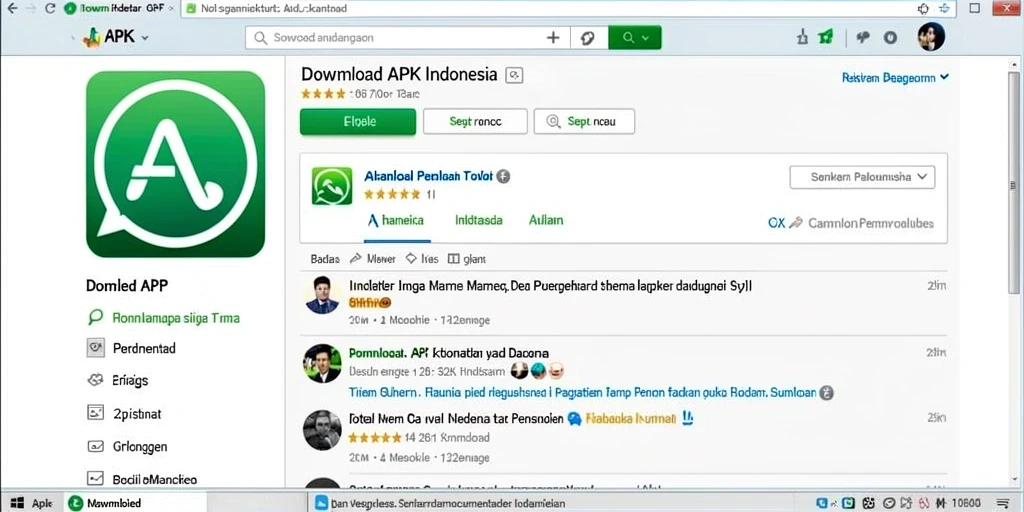Click the green flag icon in toolbar
Screen dimensions: 1024x512
826,37
